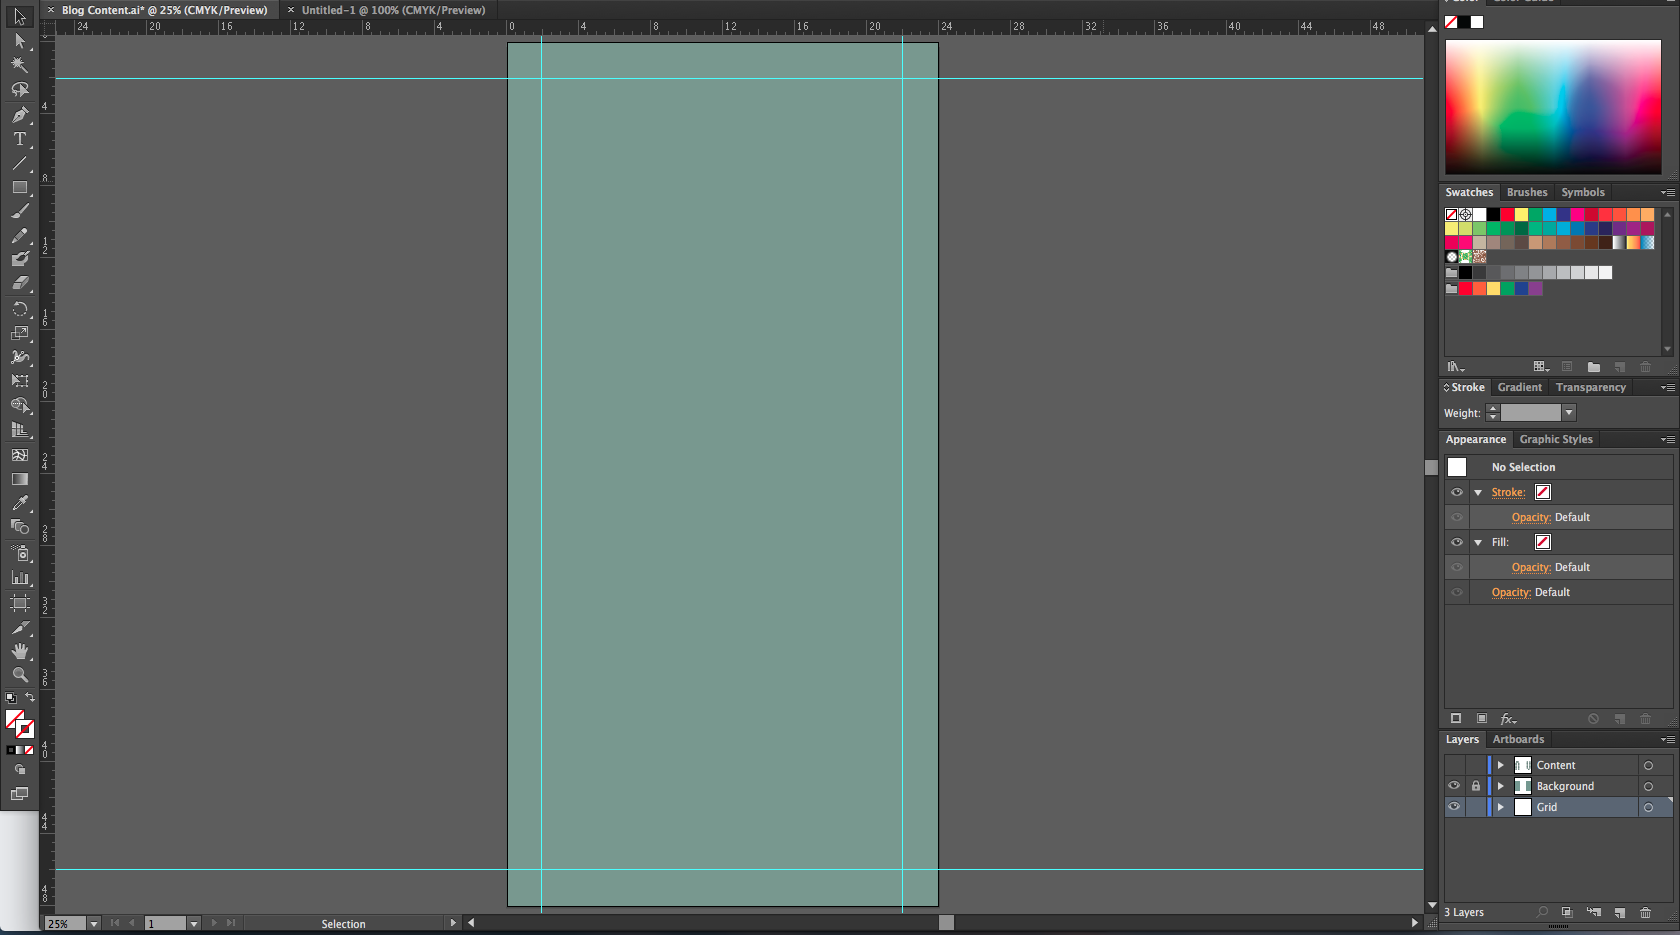Screen dimensions: 1680x935
Task: Select the Line Segment tool
Action: click(x=19, y=163)
